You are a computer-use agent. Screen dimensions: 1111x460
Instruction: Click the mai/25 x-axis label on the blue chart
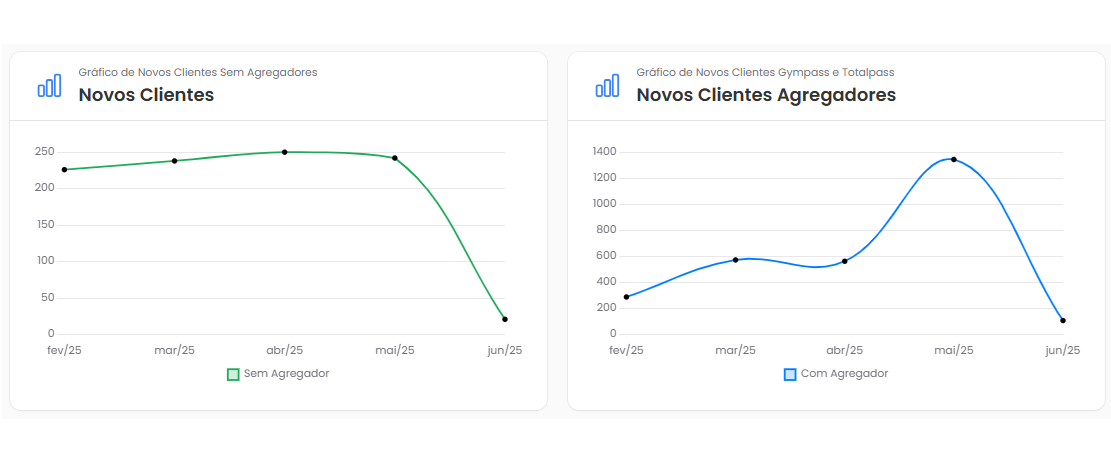click(954, 350)
